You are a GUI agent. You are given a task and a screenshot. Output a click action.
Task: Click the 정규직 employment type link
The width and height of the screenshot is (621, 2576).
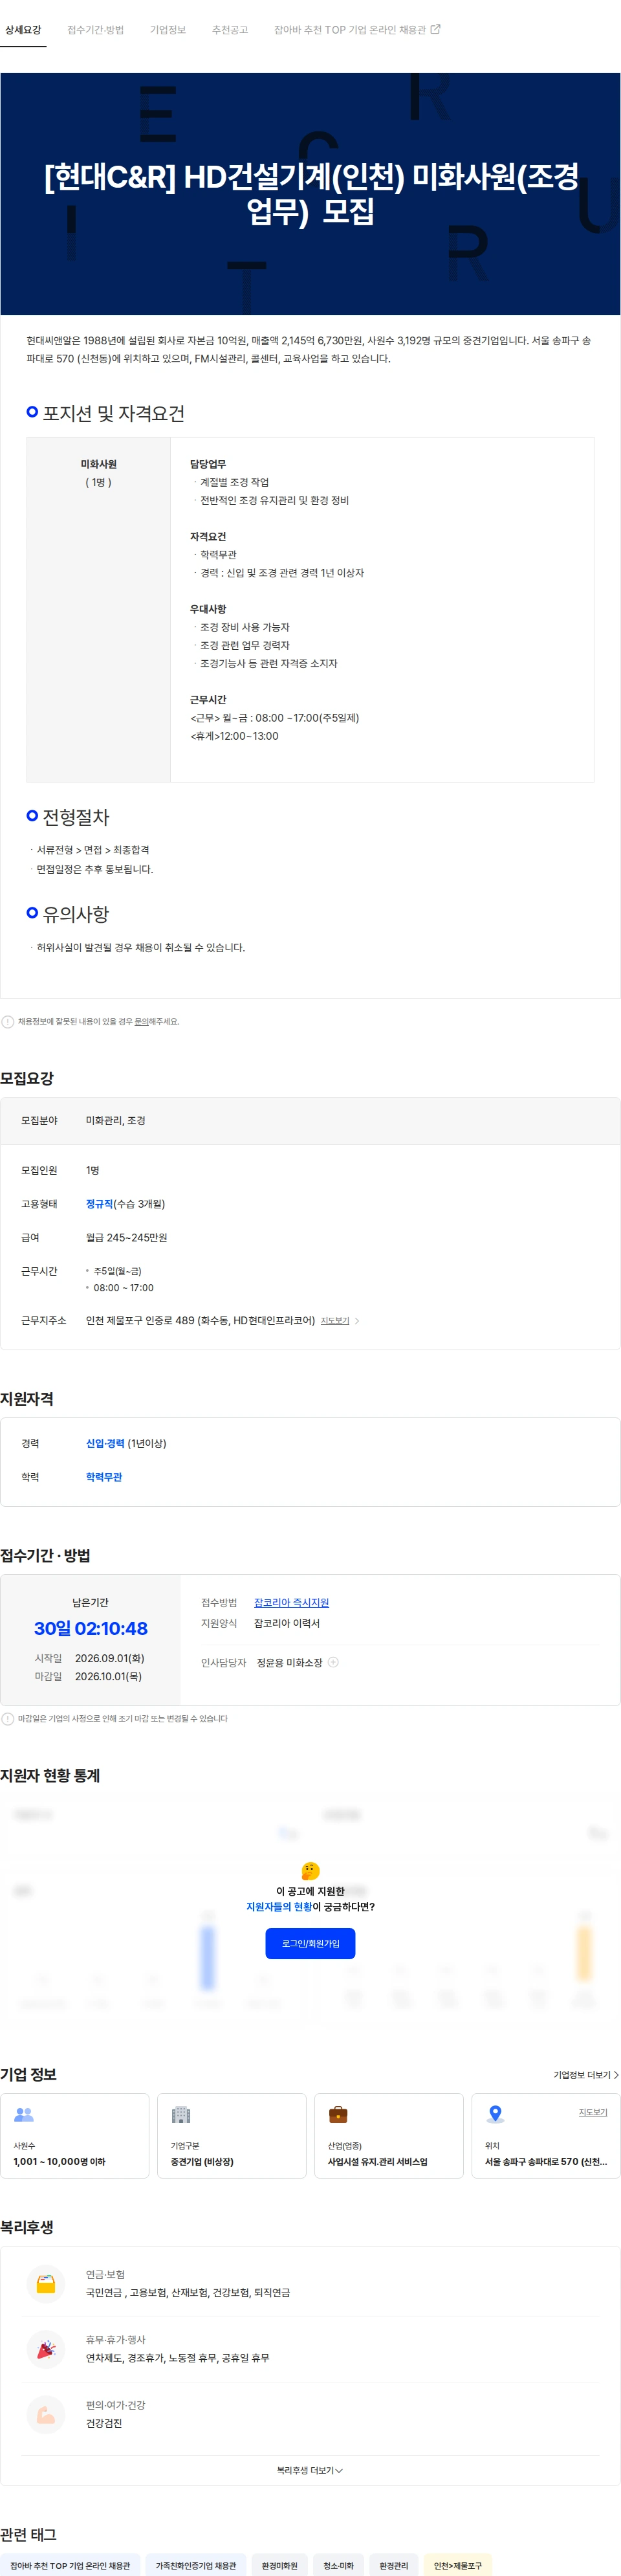[99, 1204]
